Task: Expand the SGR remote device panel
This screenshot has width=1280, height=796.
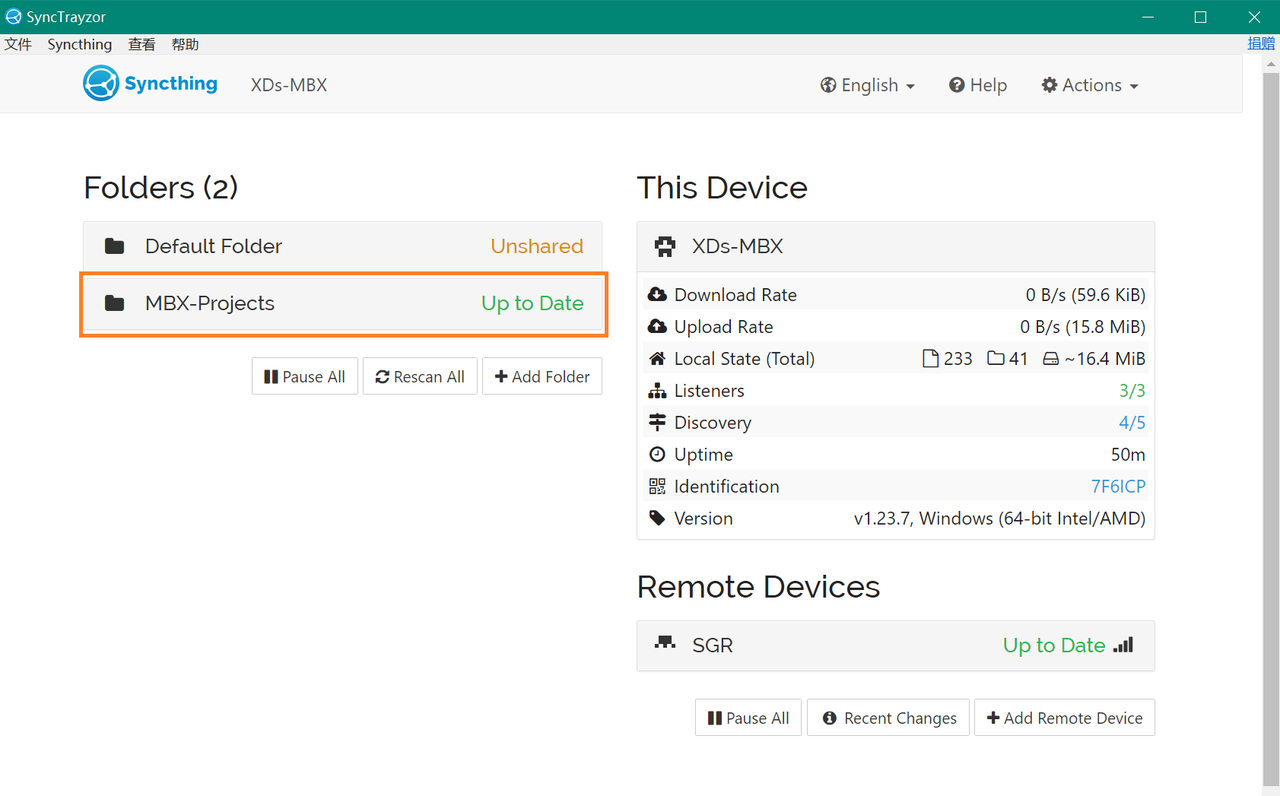Action: pyautogui.click(x=896, y=645)
